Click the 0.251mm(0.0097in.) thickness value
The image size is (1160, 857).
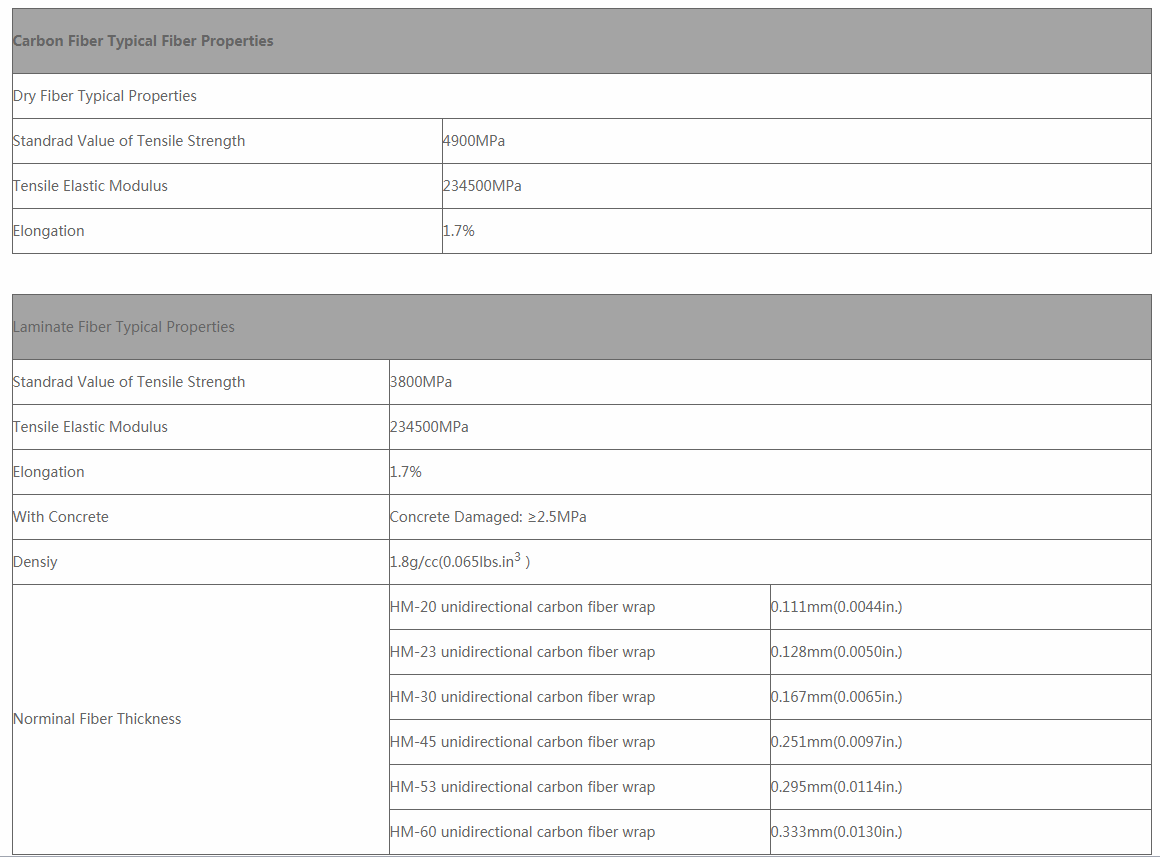tap(837, 742)
